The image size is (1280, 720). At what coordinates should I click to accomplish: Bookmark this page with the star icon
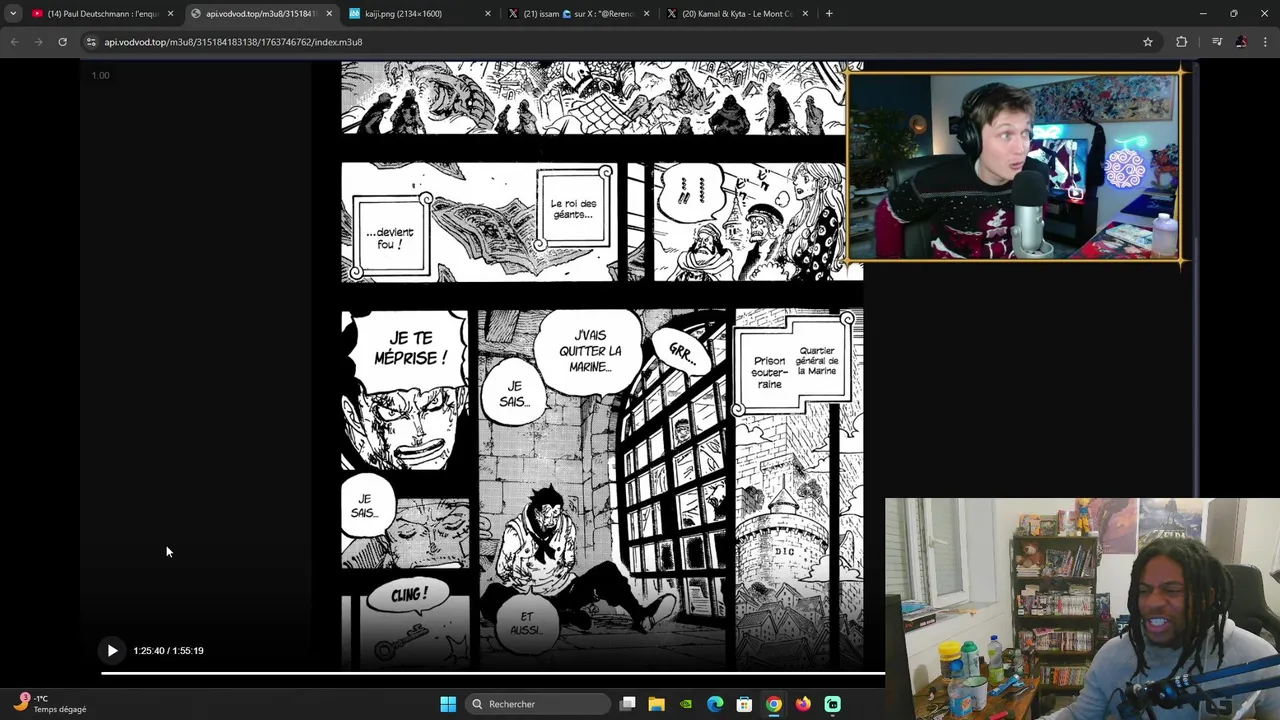(x=1148, y=42)
